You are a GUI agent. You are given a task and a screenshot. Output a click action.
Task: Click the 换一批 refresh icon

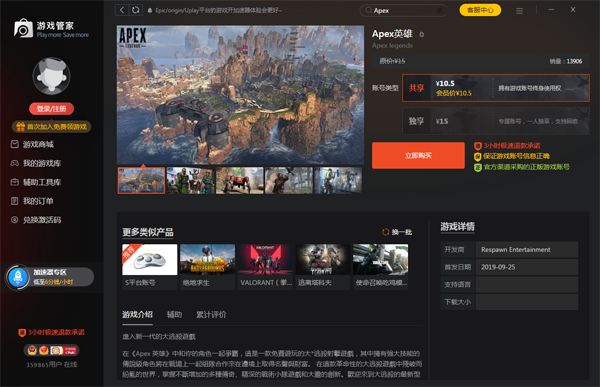point(385,232)
